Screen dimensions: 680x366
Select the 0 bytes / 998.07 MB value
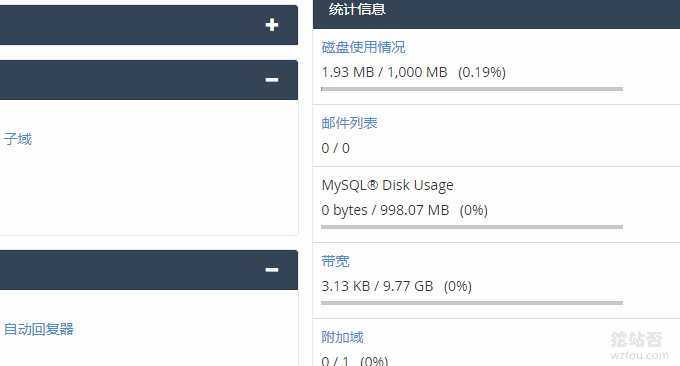(x=385, y=210)
